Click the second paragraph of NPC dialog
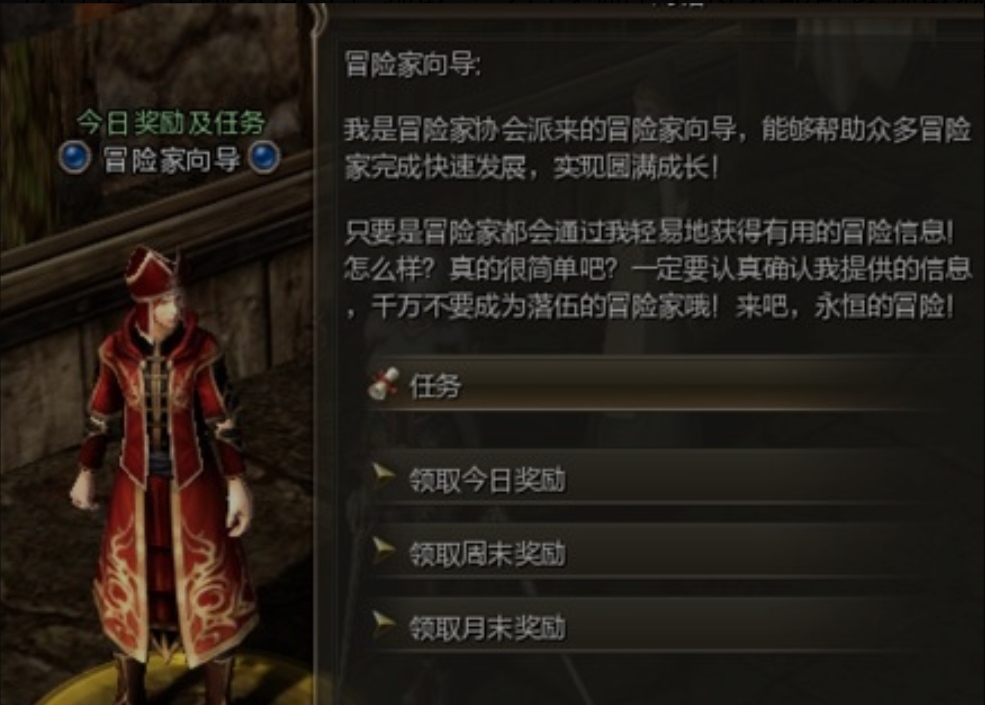The image size is (985, 705). pyautogui.click(x=657, y=270)
